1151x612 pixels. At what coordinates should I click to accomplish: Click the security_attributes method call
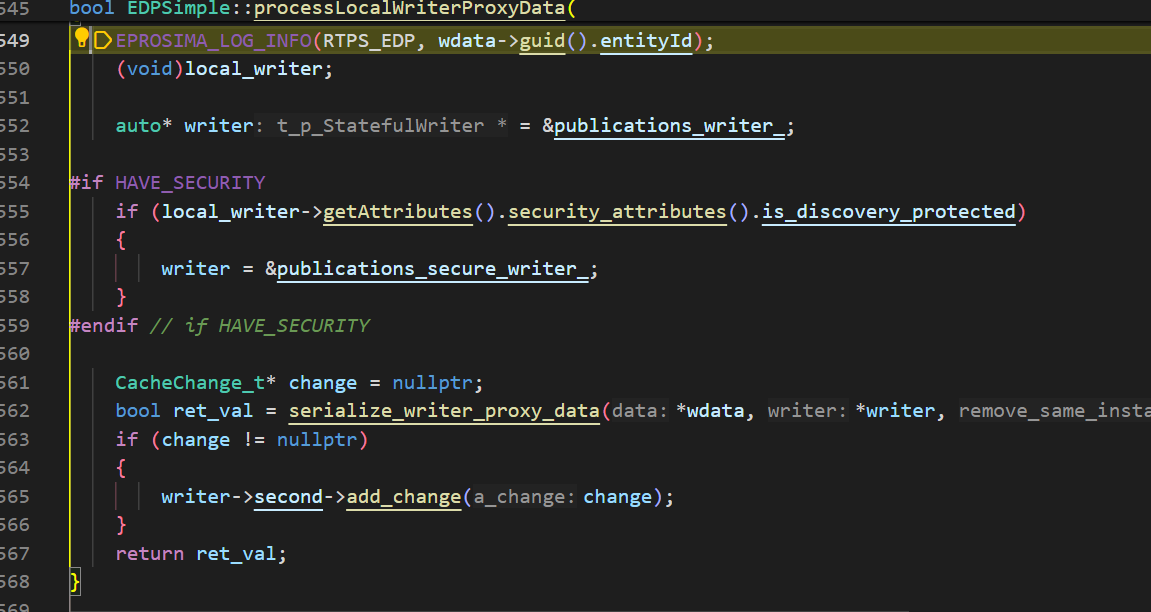(617, 211)
